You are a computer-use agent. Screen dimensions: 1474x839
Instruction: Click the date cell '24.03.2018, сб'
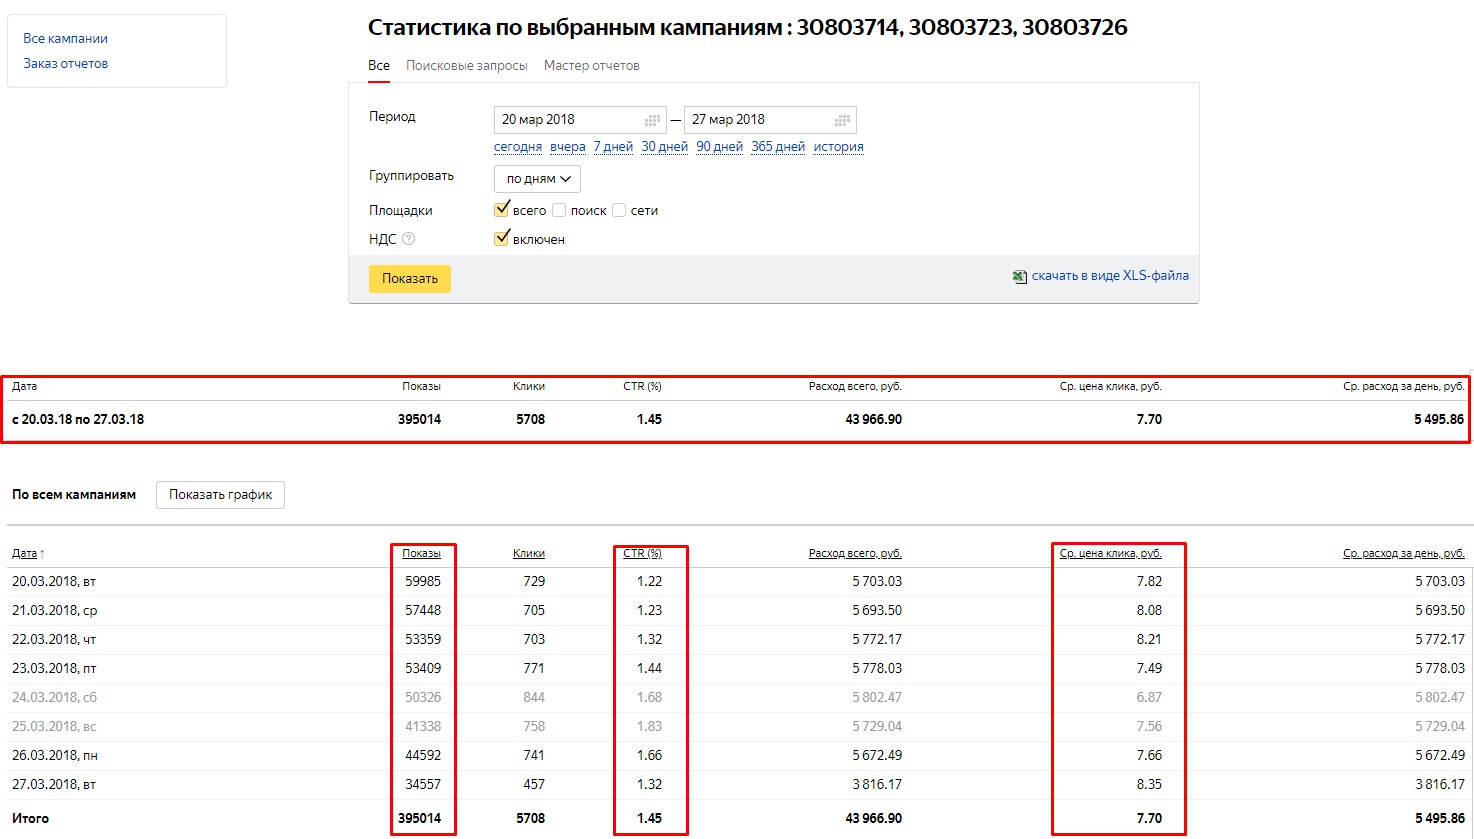pos(54,698)
